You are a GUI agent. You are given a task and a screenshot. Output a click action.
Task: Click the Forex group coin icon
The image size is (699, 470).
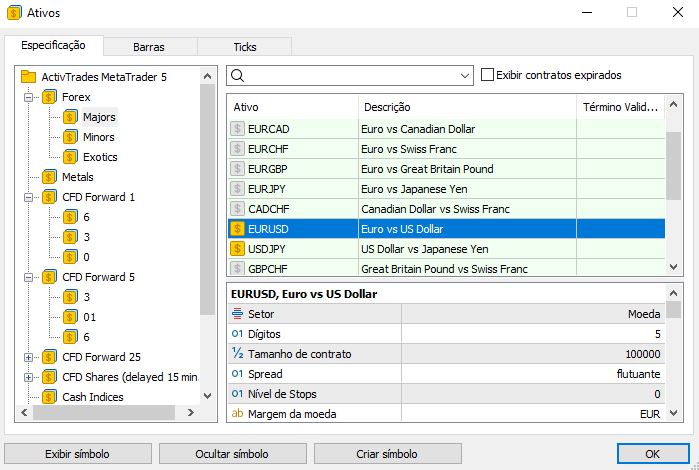coord(49,97)
